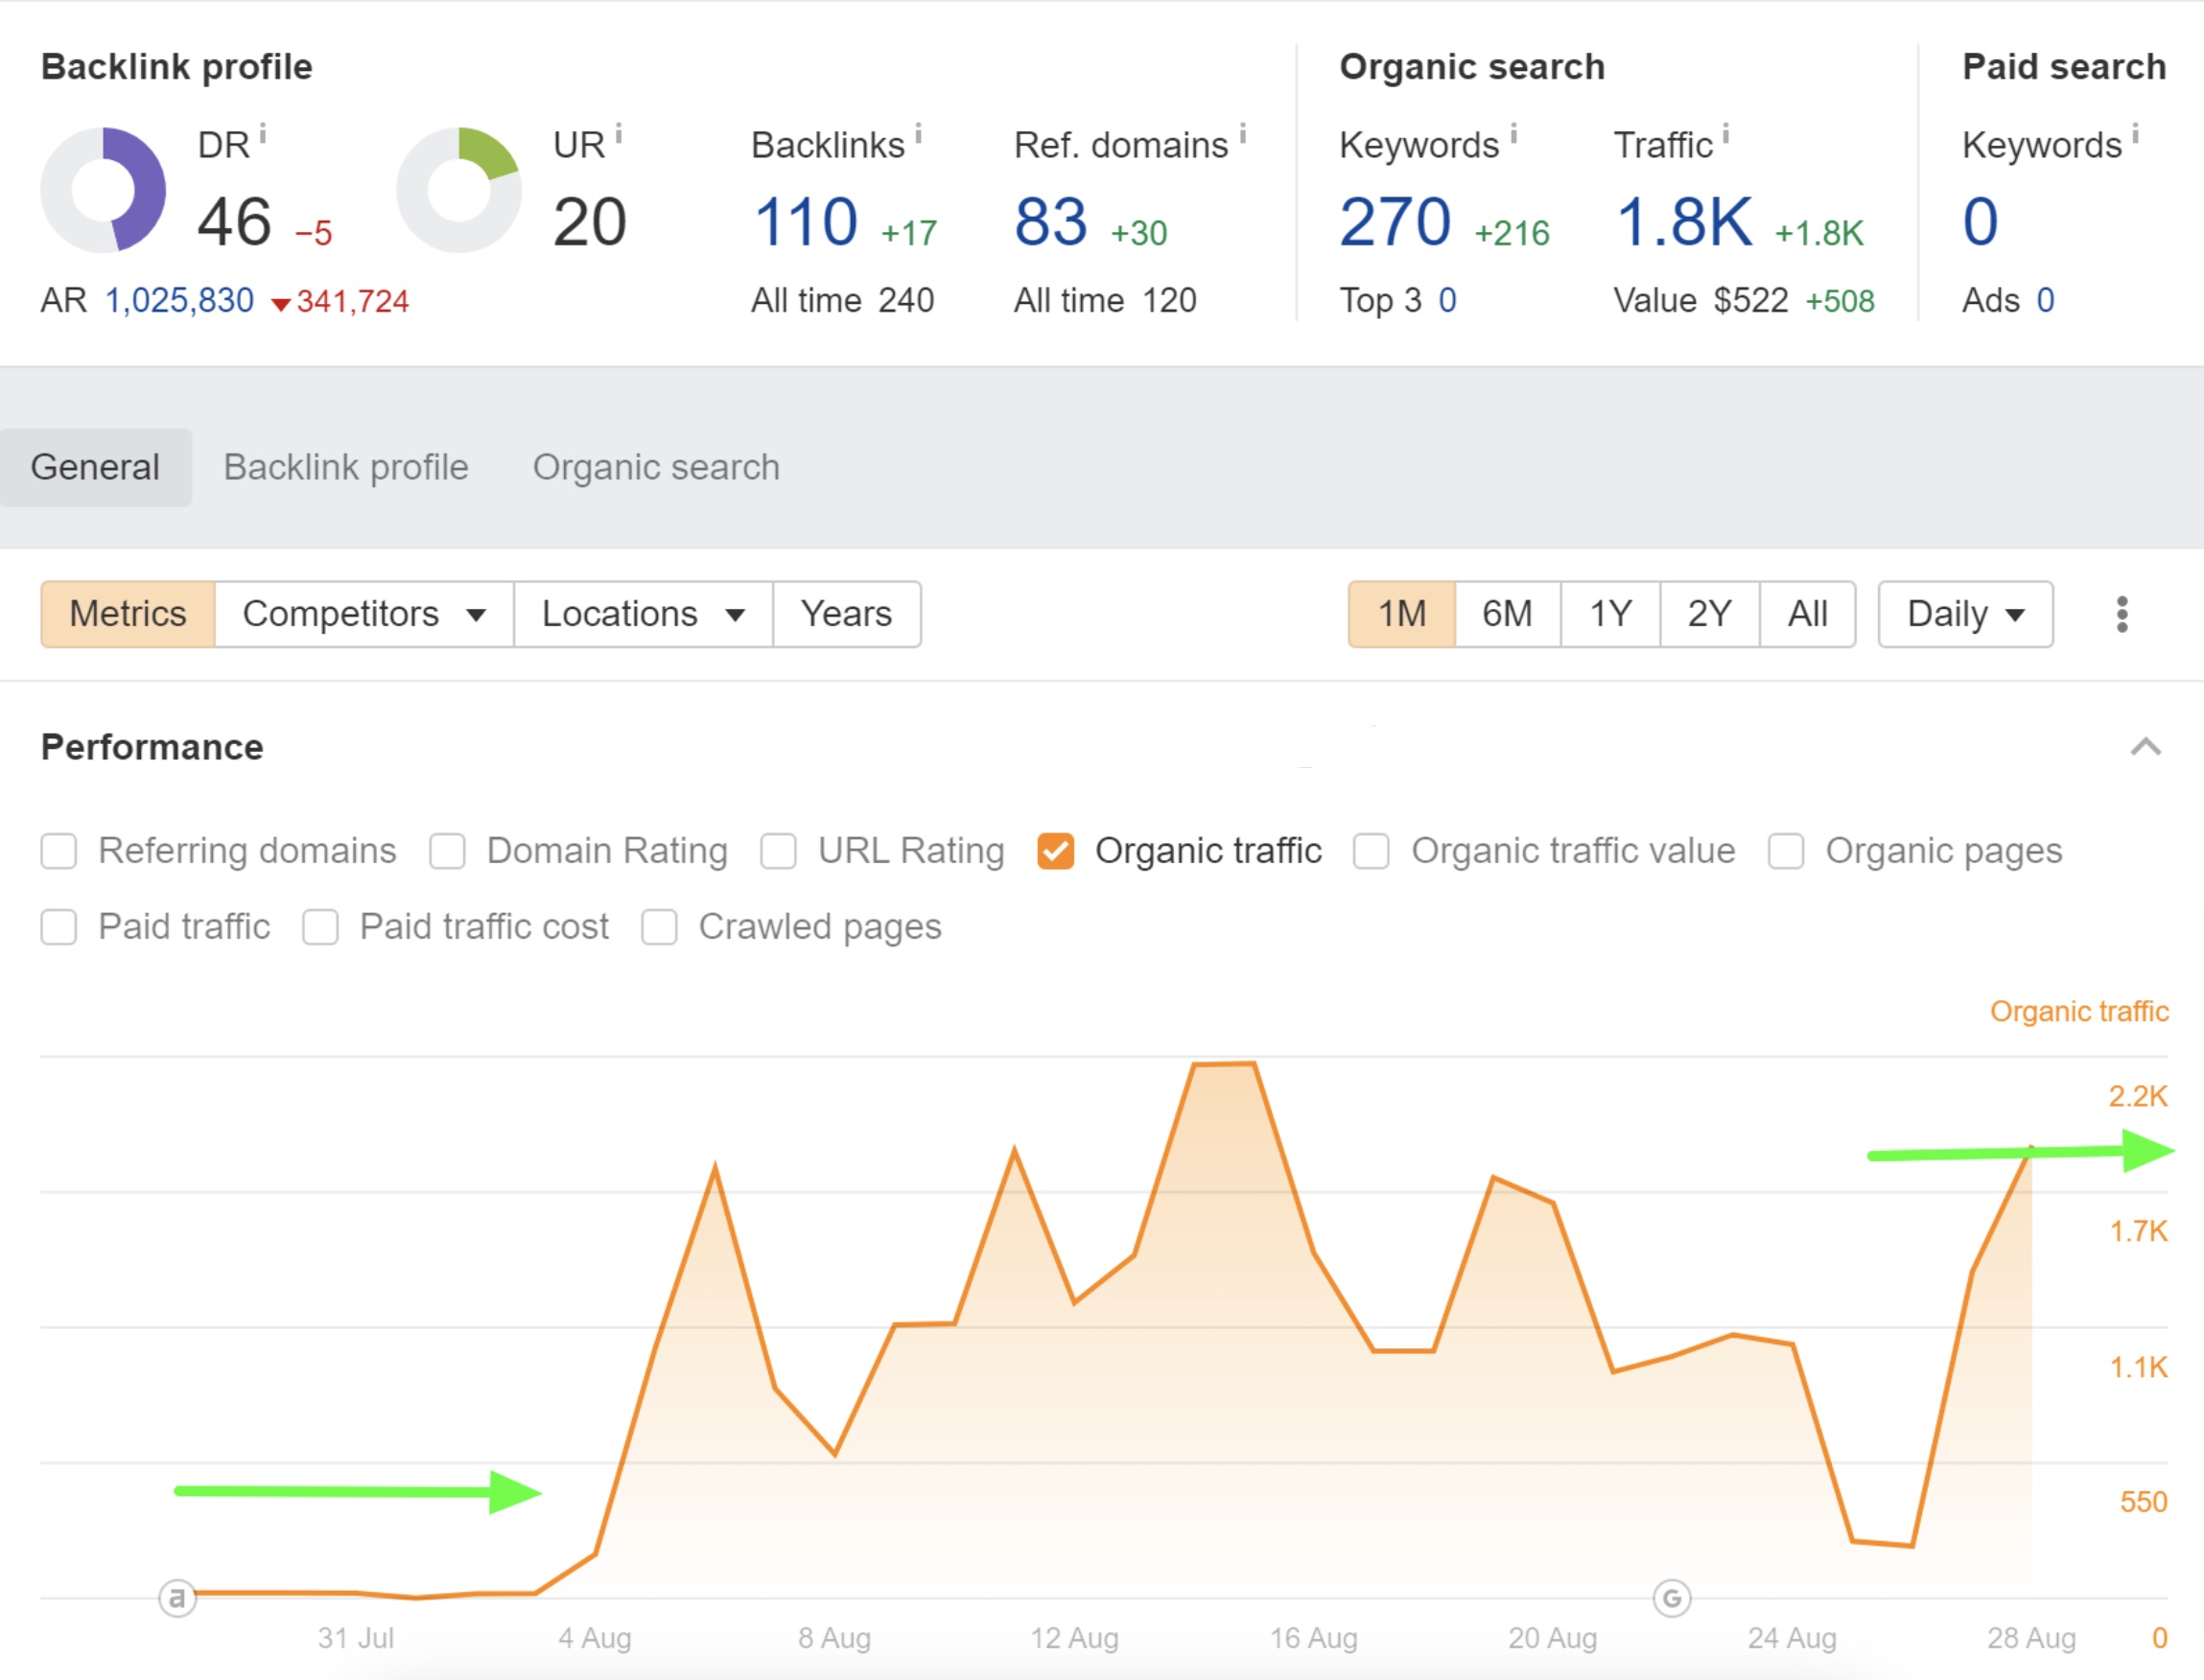Image resolution: width=2204 pixels, height=1680 pixels.
Task: Open the 110 backlinks count link
Action: point(805,222)
